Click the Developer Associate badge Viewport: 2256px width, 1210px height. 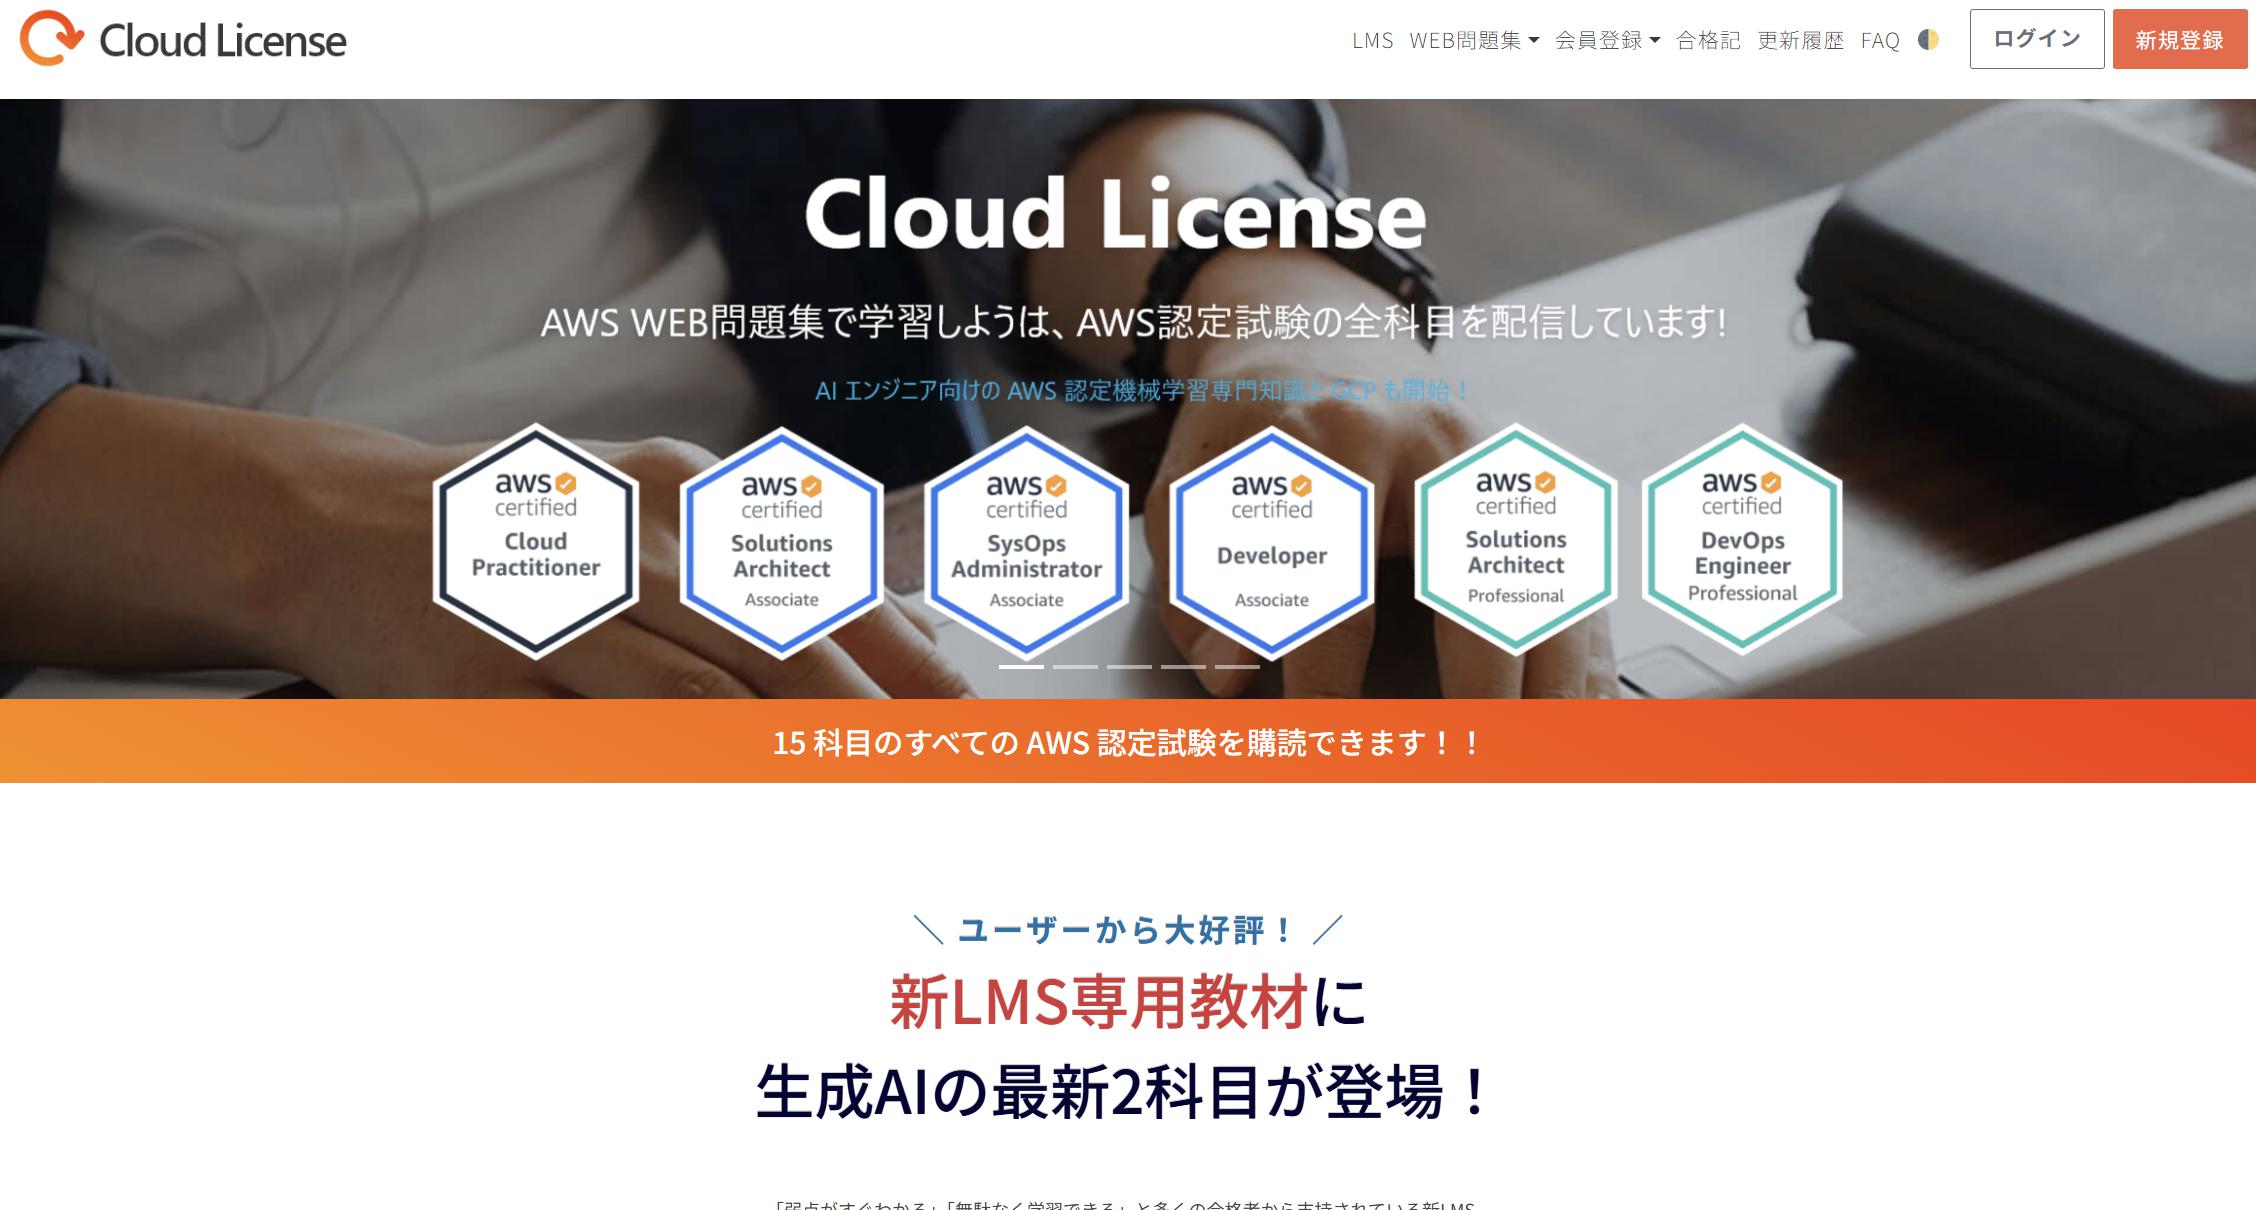1271,543
